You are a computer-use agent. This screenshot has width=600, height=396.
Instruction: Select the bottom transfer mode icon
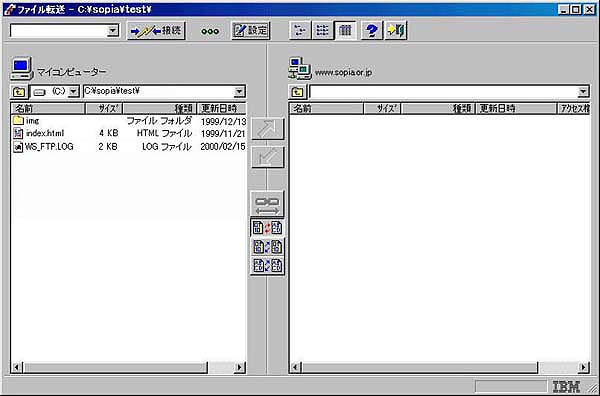click(267, 266)
